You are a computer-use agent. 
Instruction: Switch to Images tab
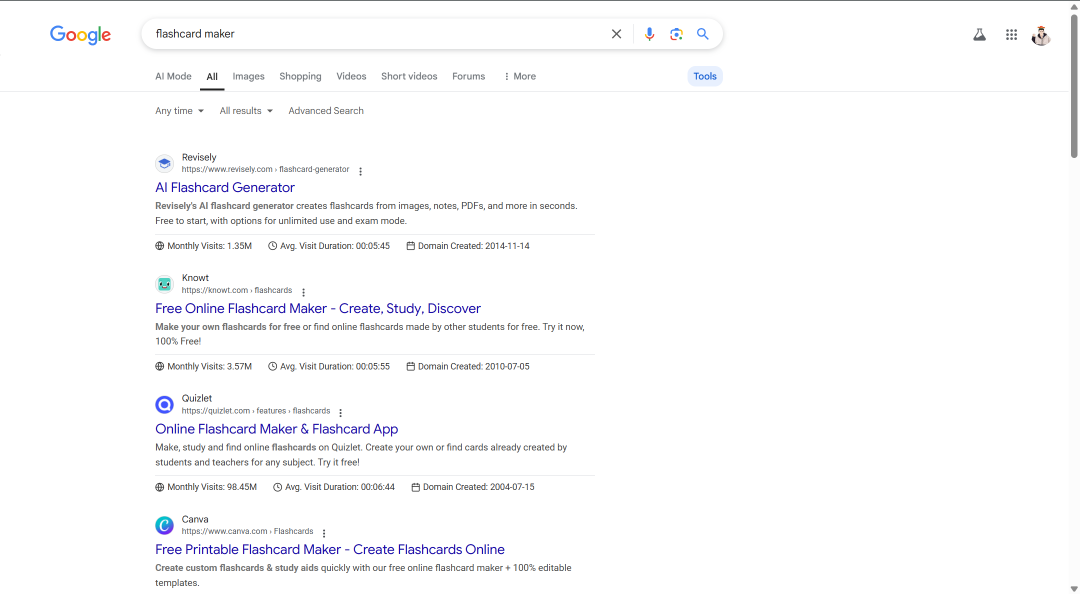[249, 76]
